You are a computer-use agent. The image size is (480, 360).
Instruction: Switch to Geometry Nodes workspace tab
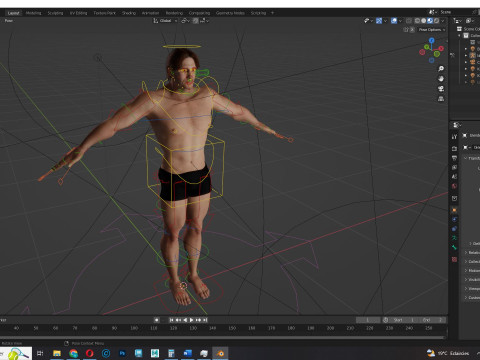coord(230,13)
